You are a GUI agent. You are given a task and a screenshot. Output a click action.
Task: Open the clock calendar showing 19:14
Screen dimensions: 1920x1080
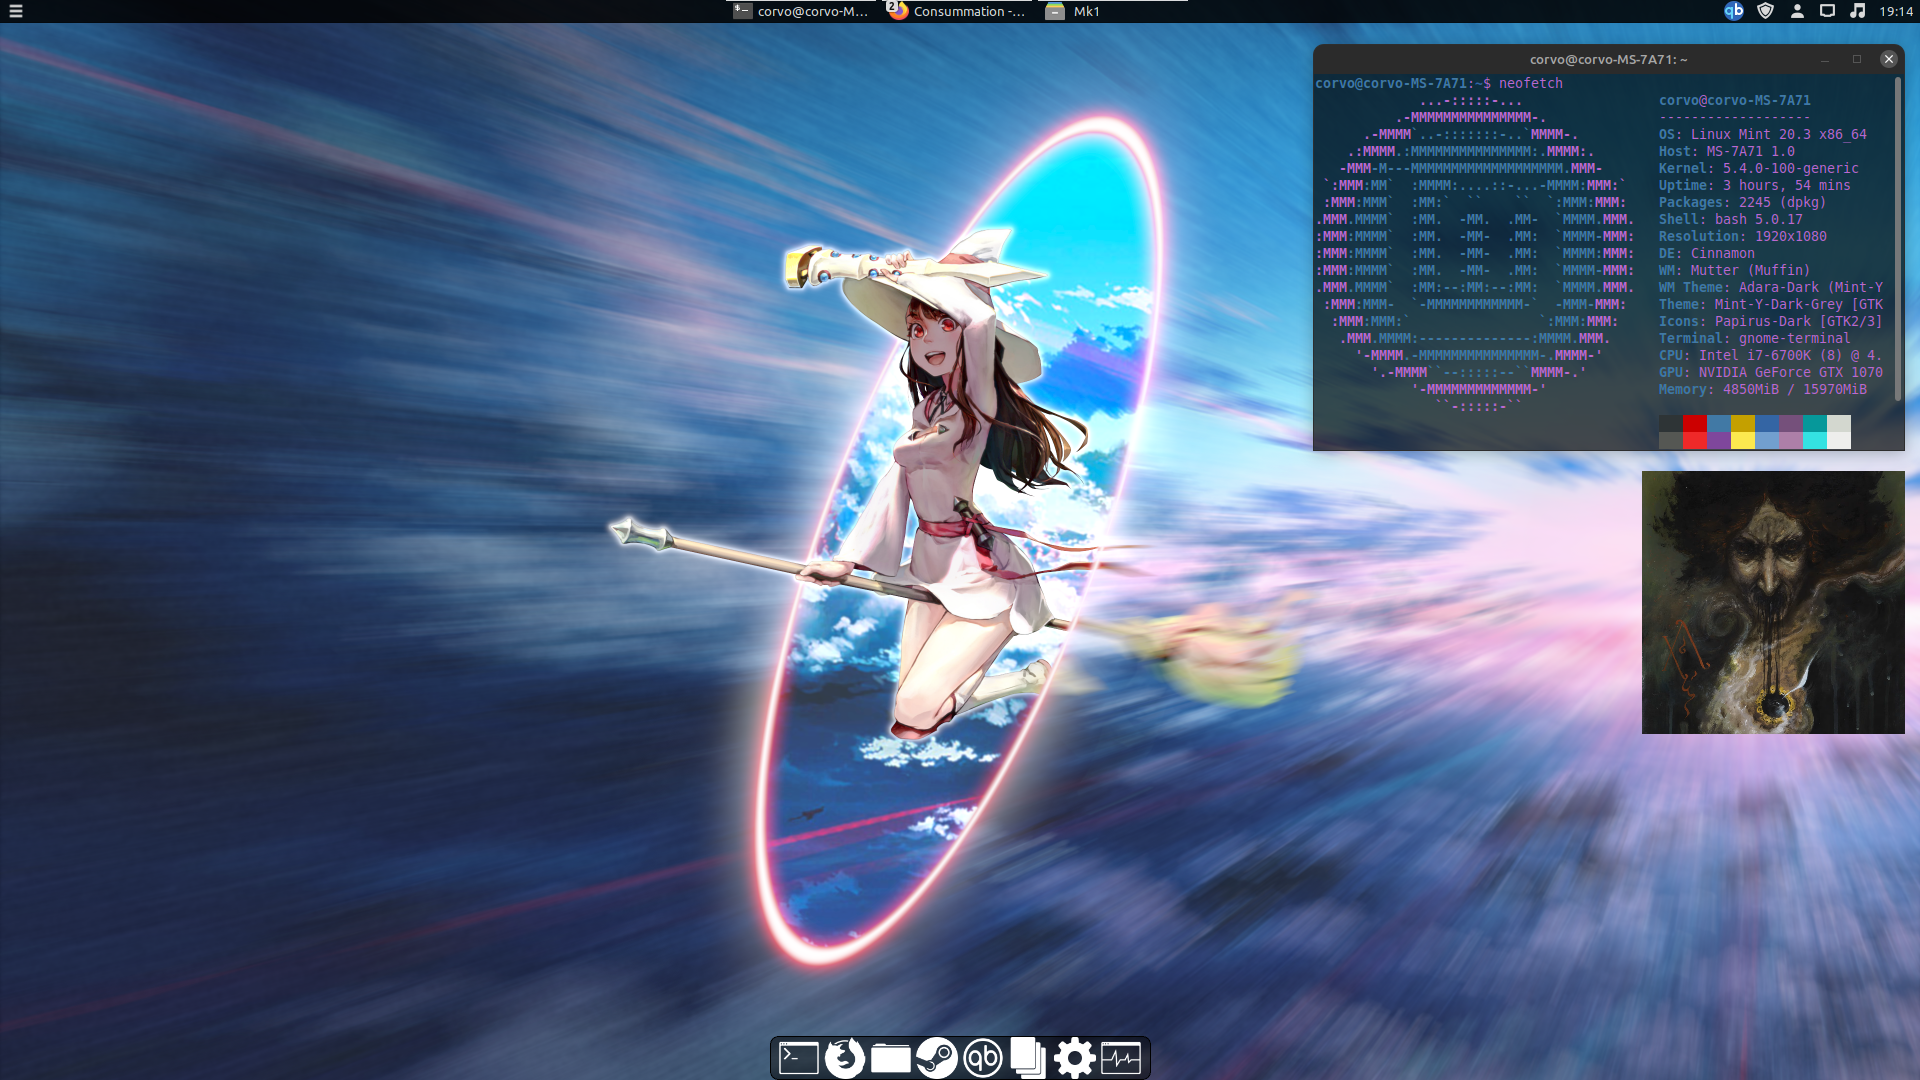[1896, 11]
